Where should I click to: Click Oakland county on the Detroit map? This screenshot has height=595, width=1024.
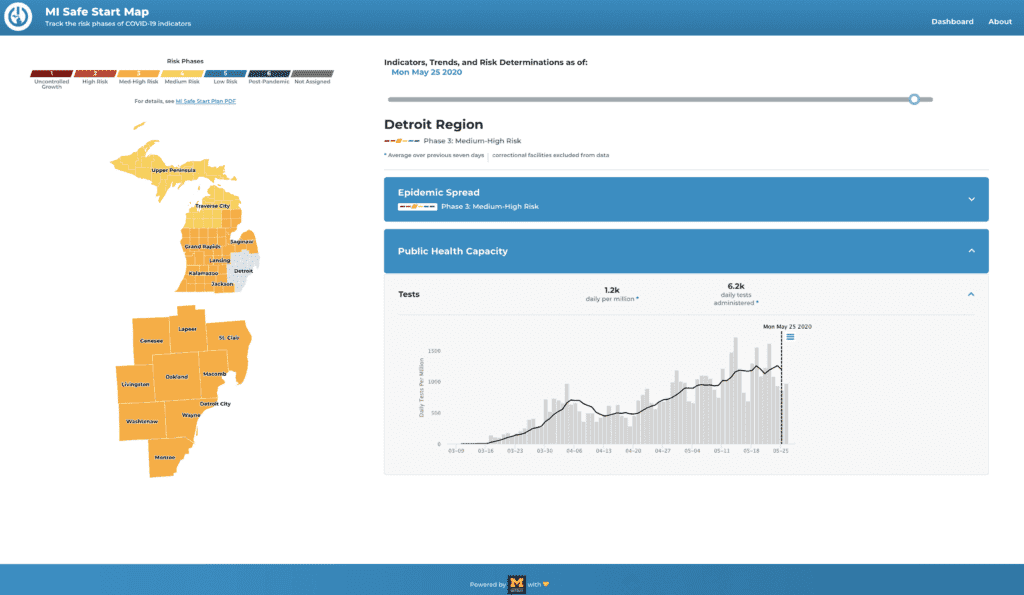coord(176,376)
